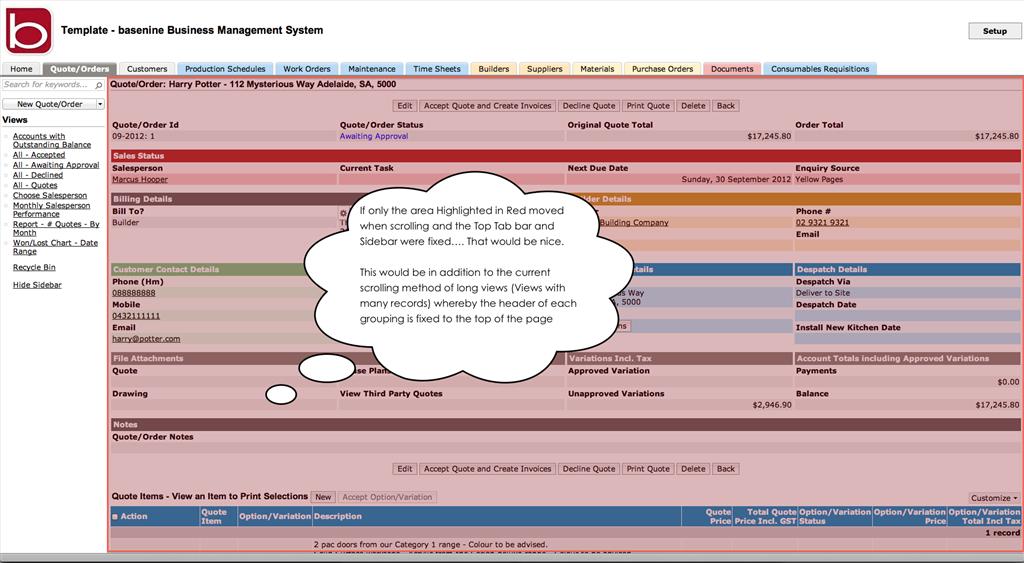Click New button beside Quote Items
This screenshot has height=563, width=1024.
coord(323,497)
